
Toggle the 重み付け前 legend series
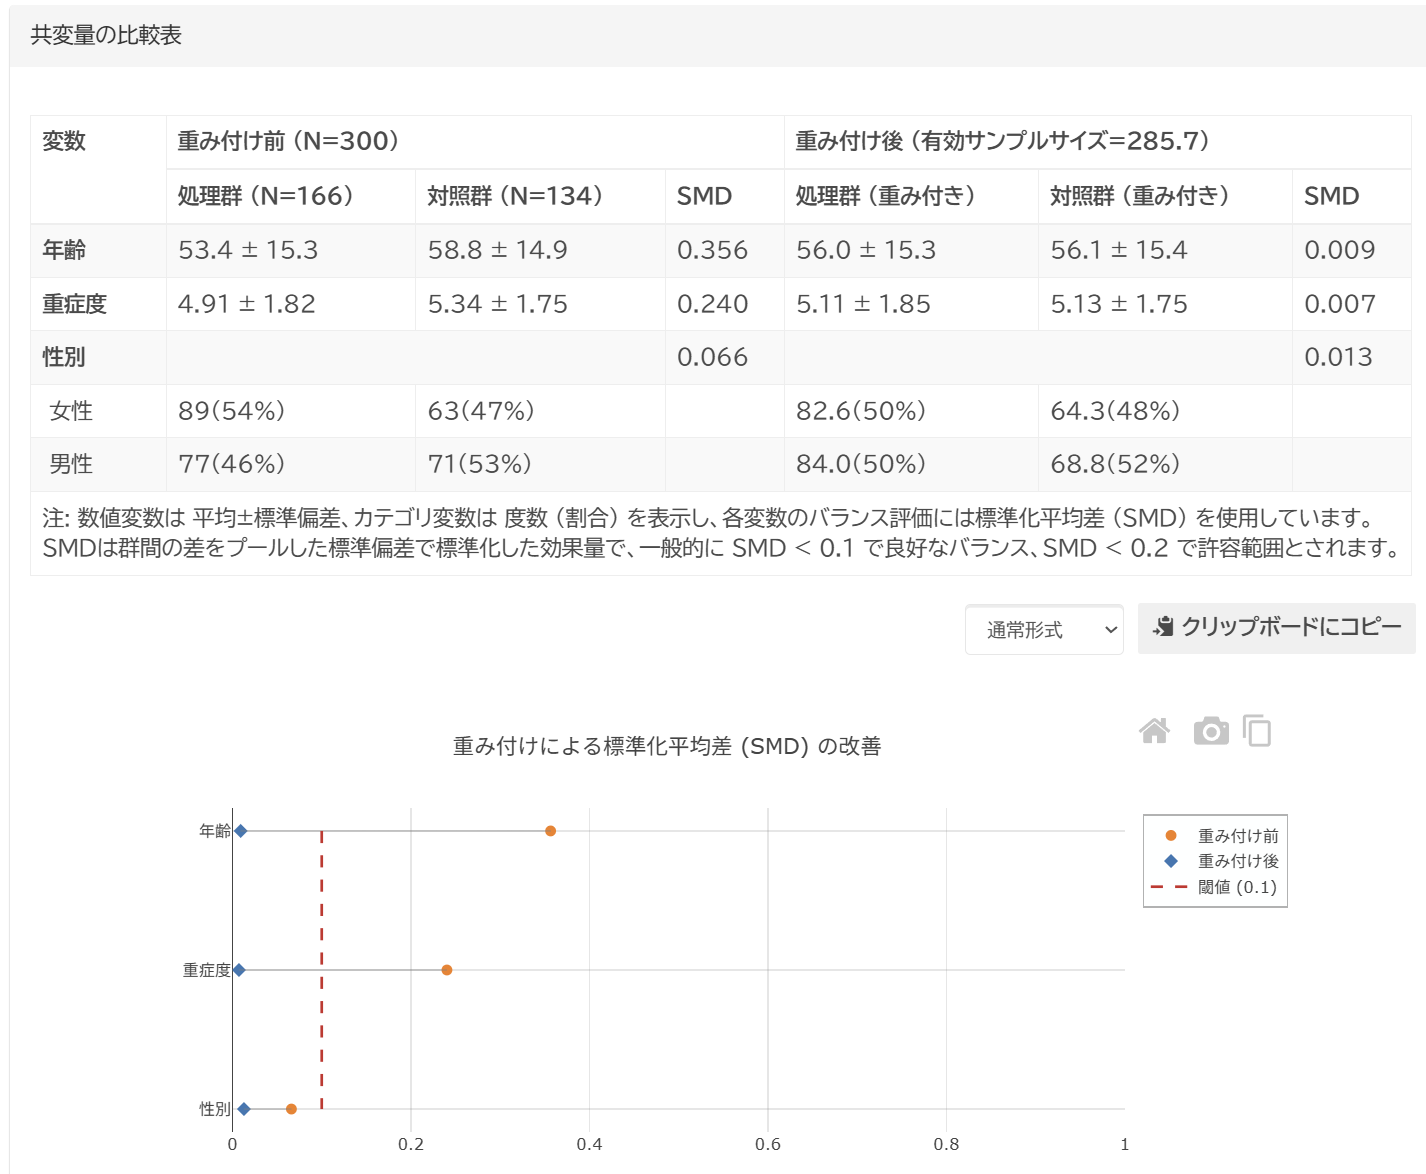[1237, 836]
